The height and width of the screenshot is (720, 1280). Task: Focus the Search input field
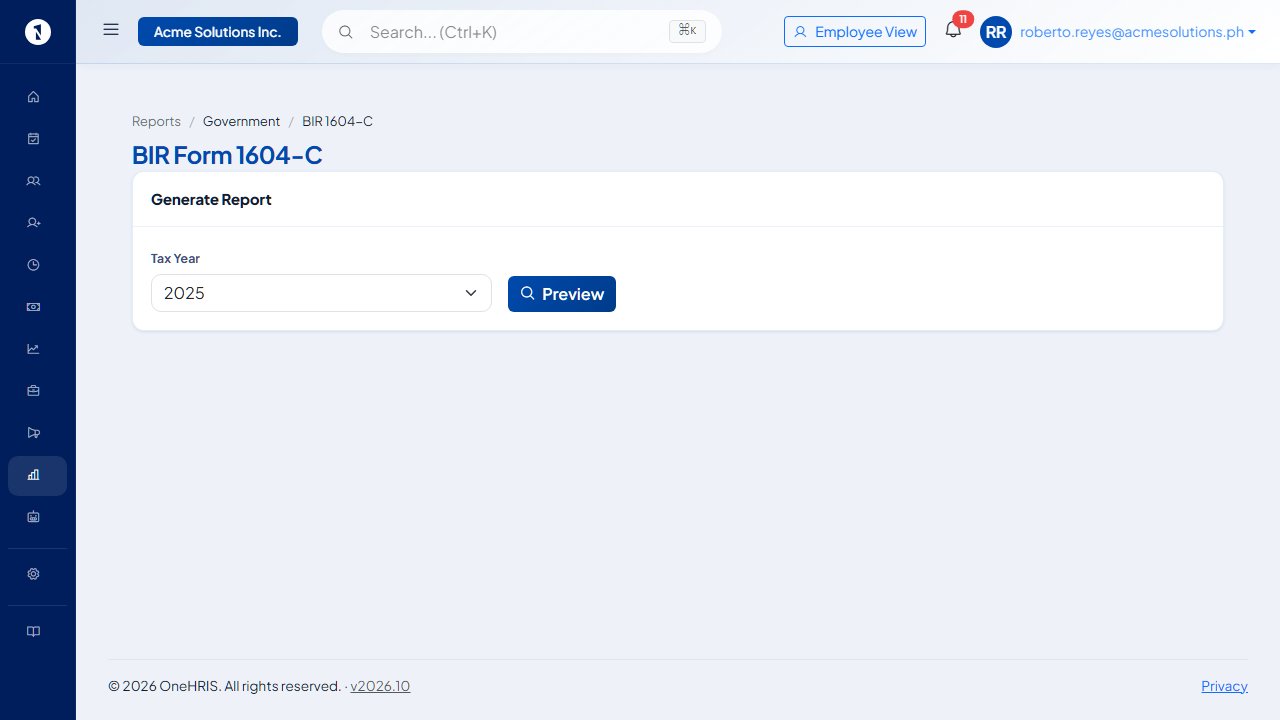pyautogui.click(x=522, y=32)
